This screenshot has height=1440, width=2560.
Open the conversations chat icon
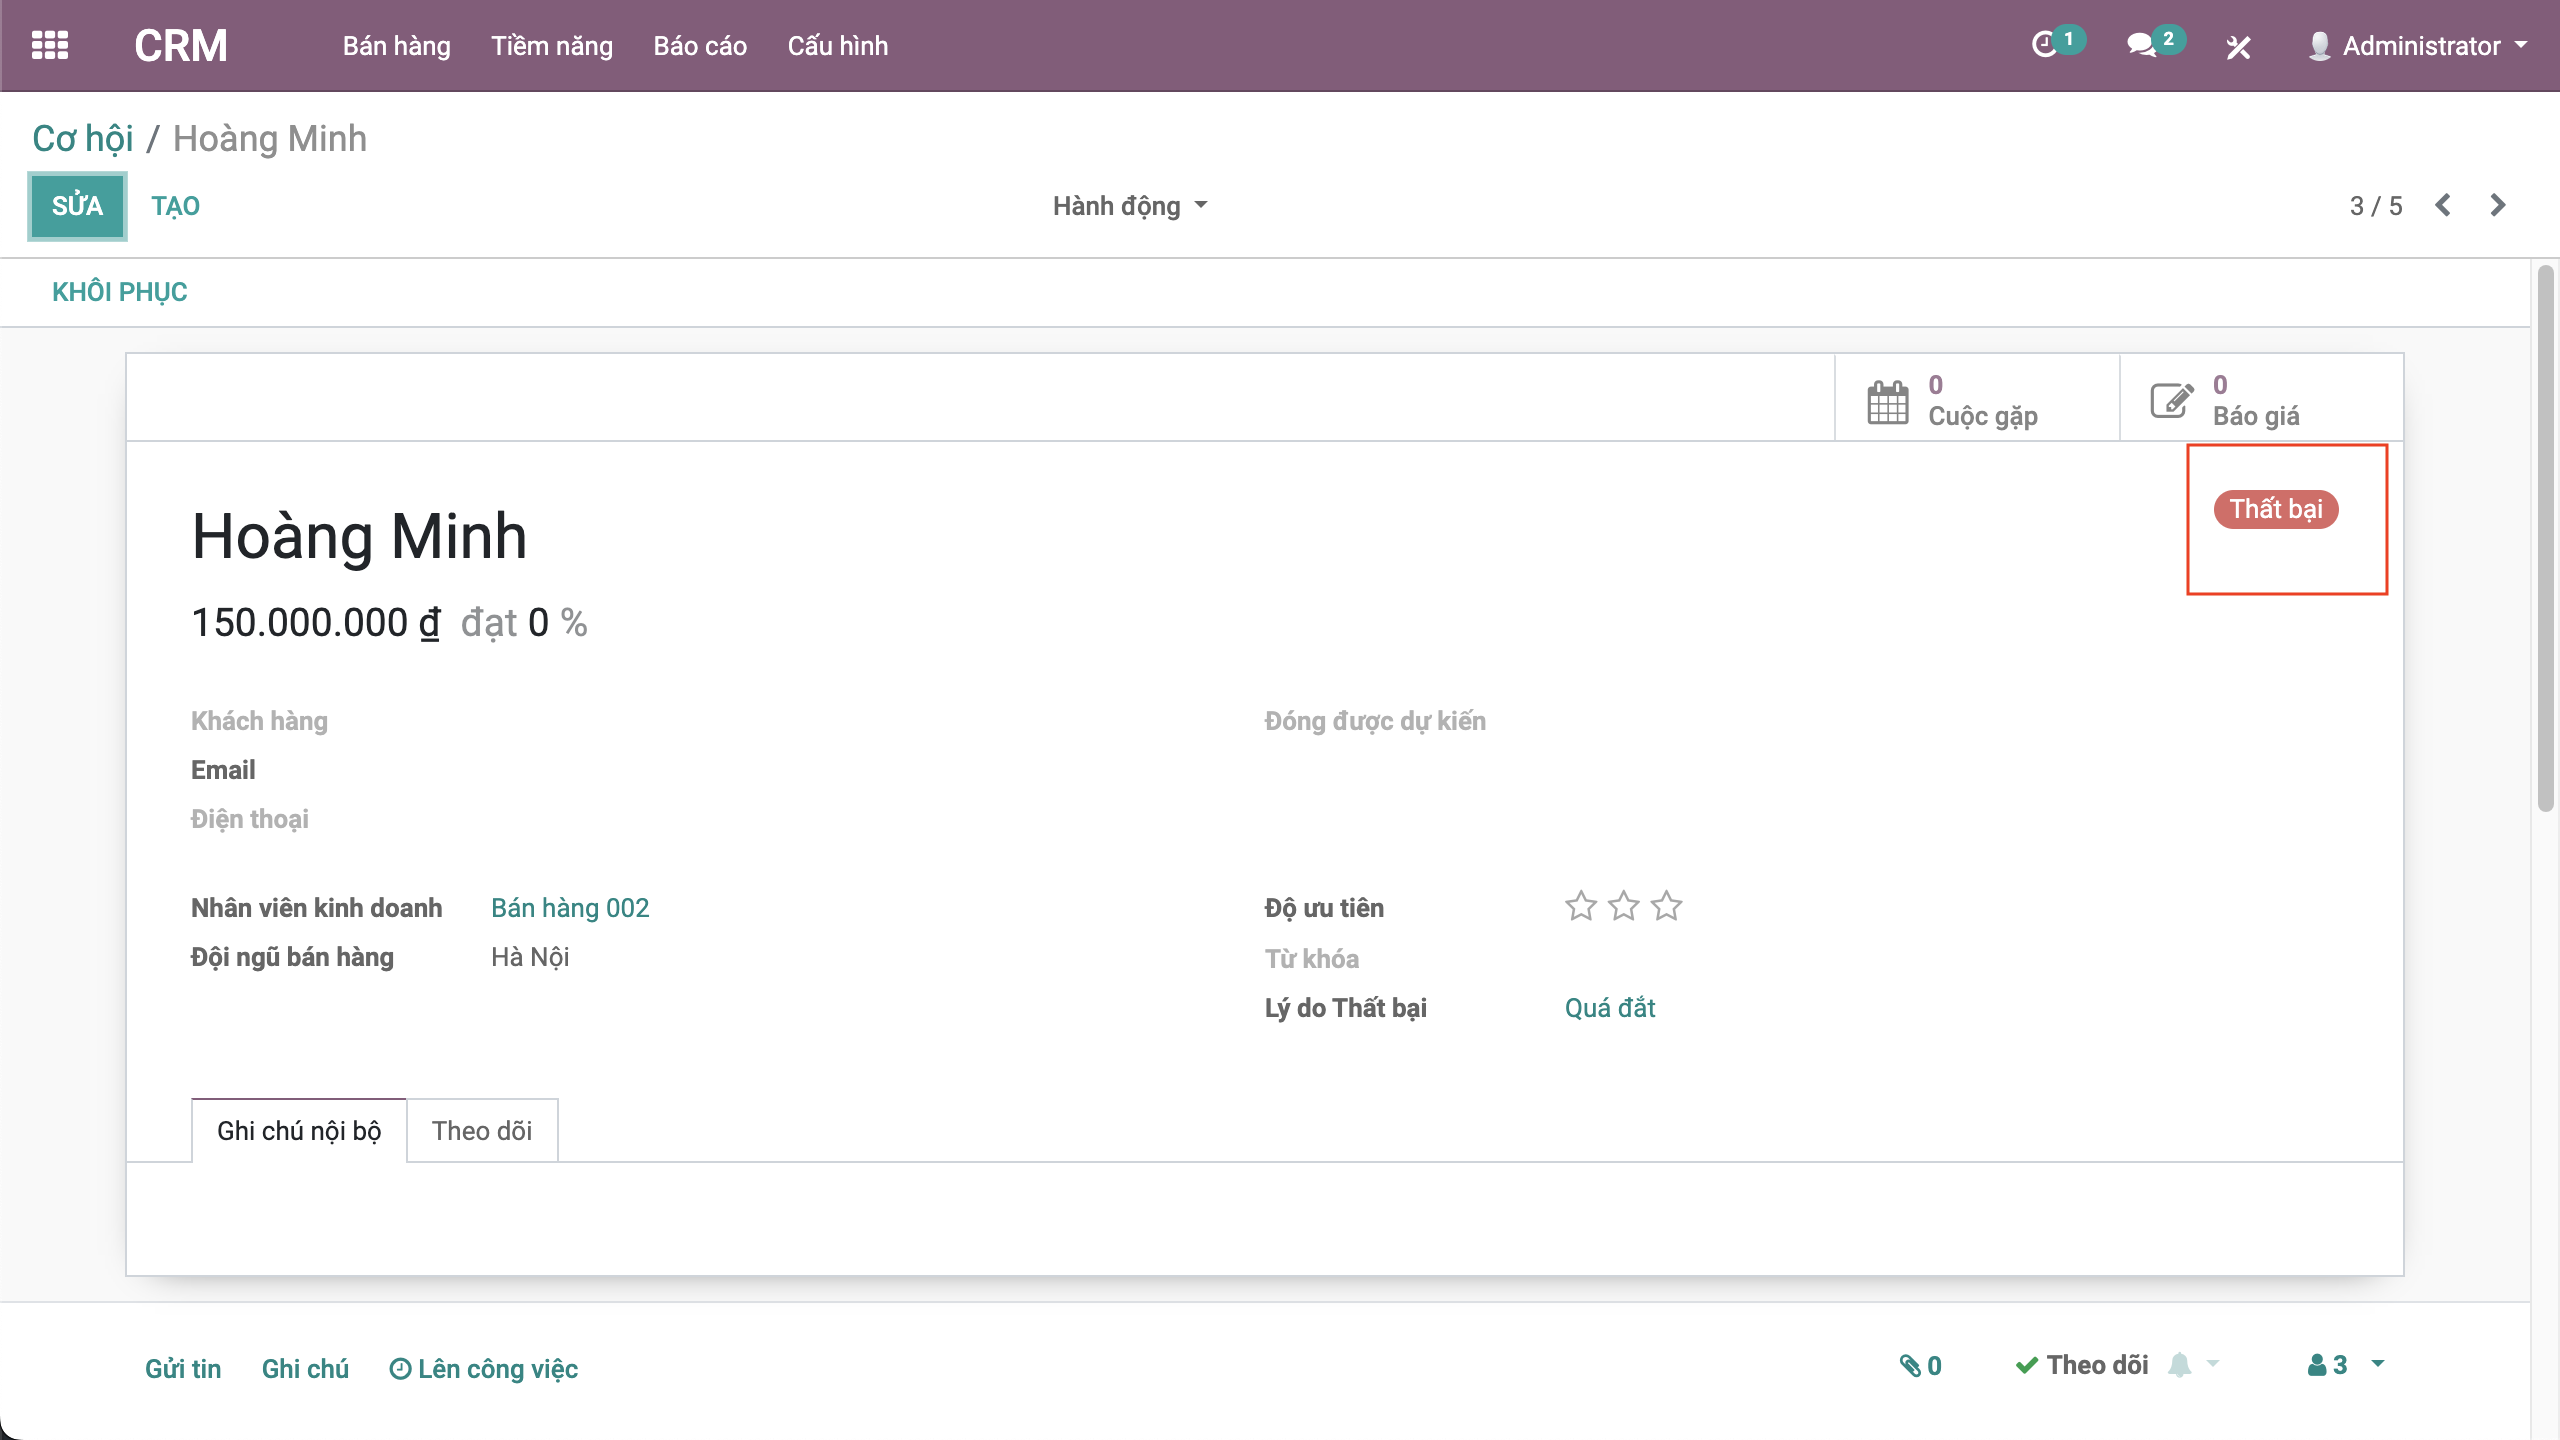tap(2141, 46)
